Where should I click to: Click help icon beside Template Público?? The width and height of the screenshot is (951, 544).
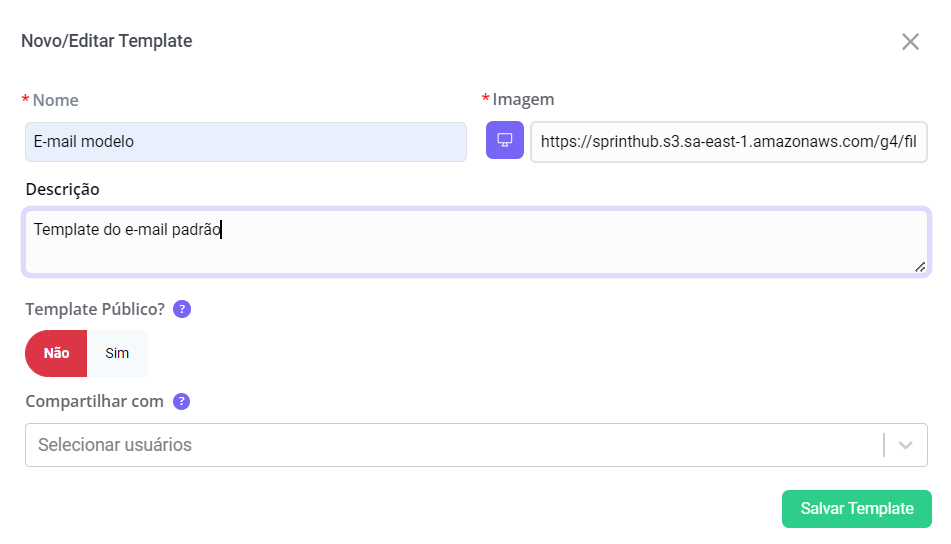point(182,309)
